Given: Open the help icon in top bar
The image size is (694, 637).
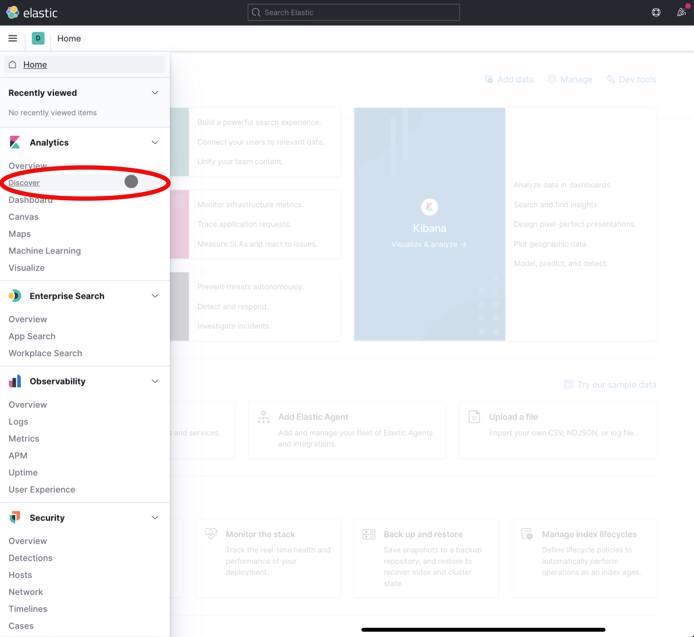Looking at the screenshot, I should 656,12.
